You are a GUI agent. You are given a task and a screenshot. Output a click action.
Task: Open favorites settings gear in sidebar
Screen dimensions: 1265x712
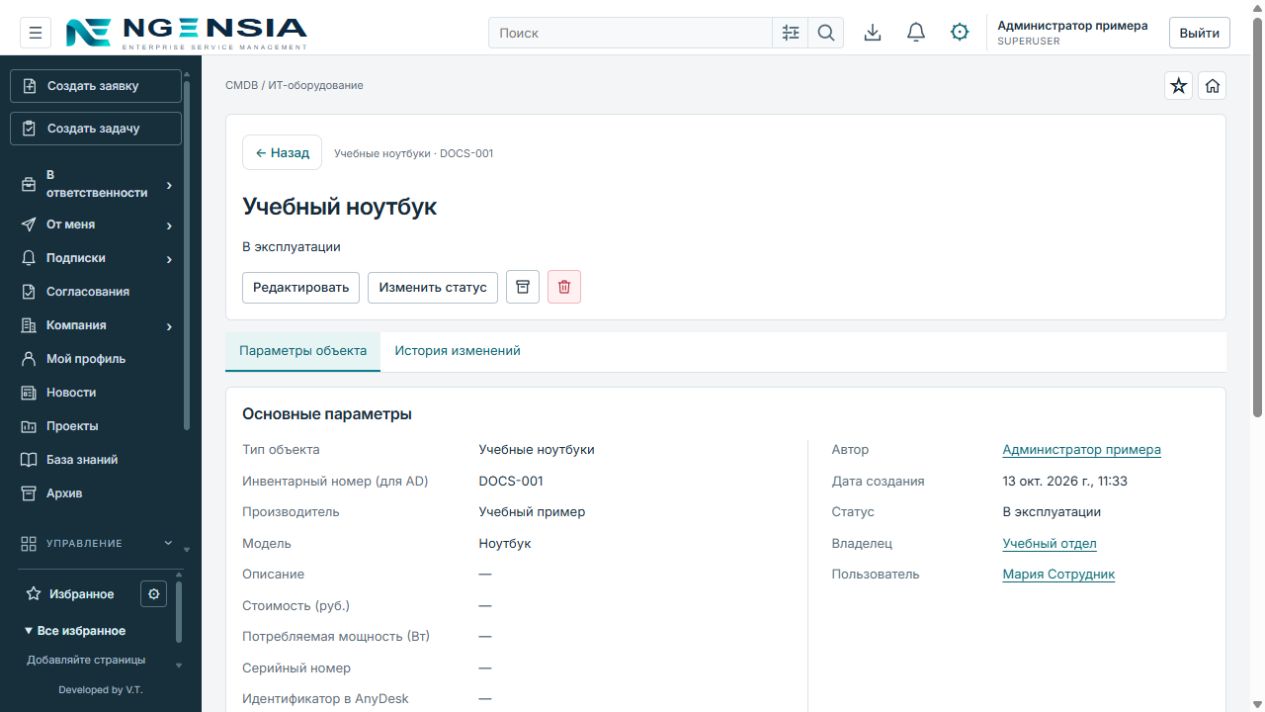point(153,594)
